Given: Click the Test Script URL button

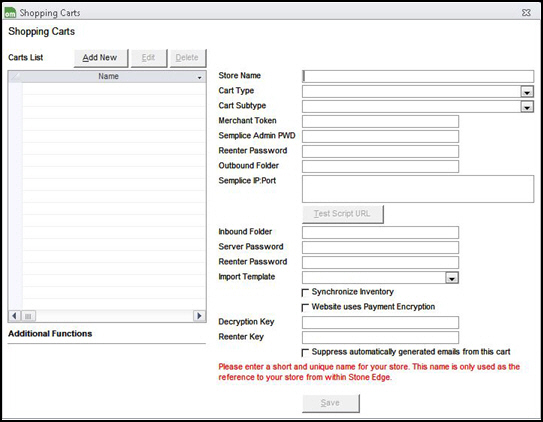Looking at the screenshot, I should tap(343, 214).
